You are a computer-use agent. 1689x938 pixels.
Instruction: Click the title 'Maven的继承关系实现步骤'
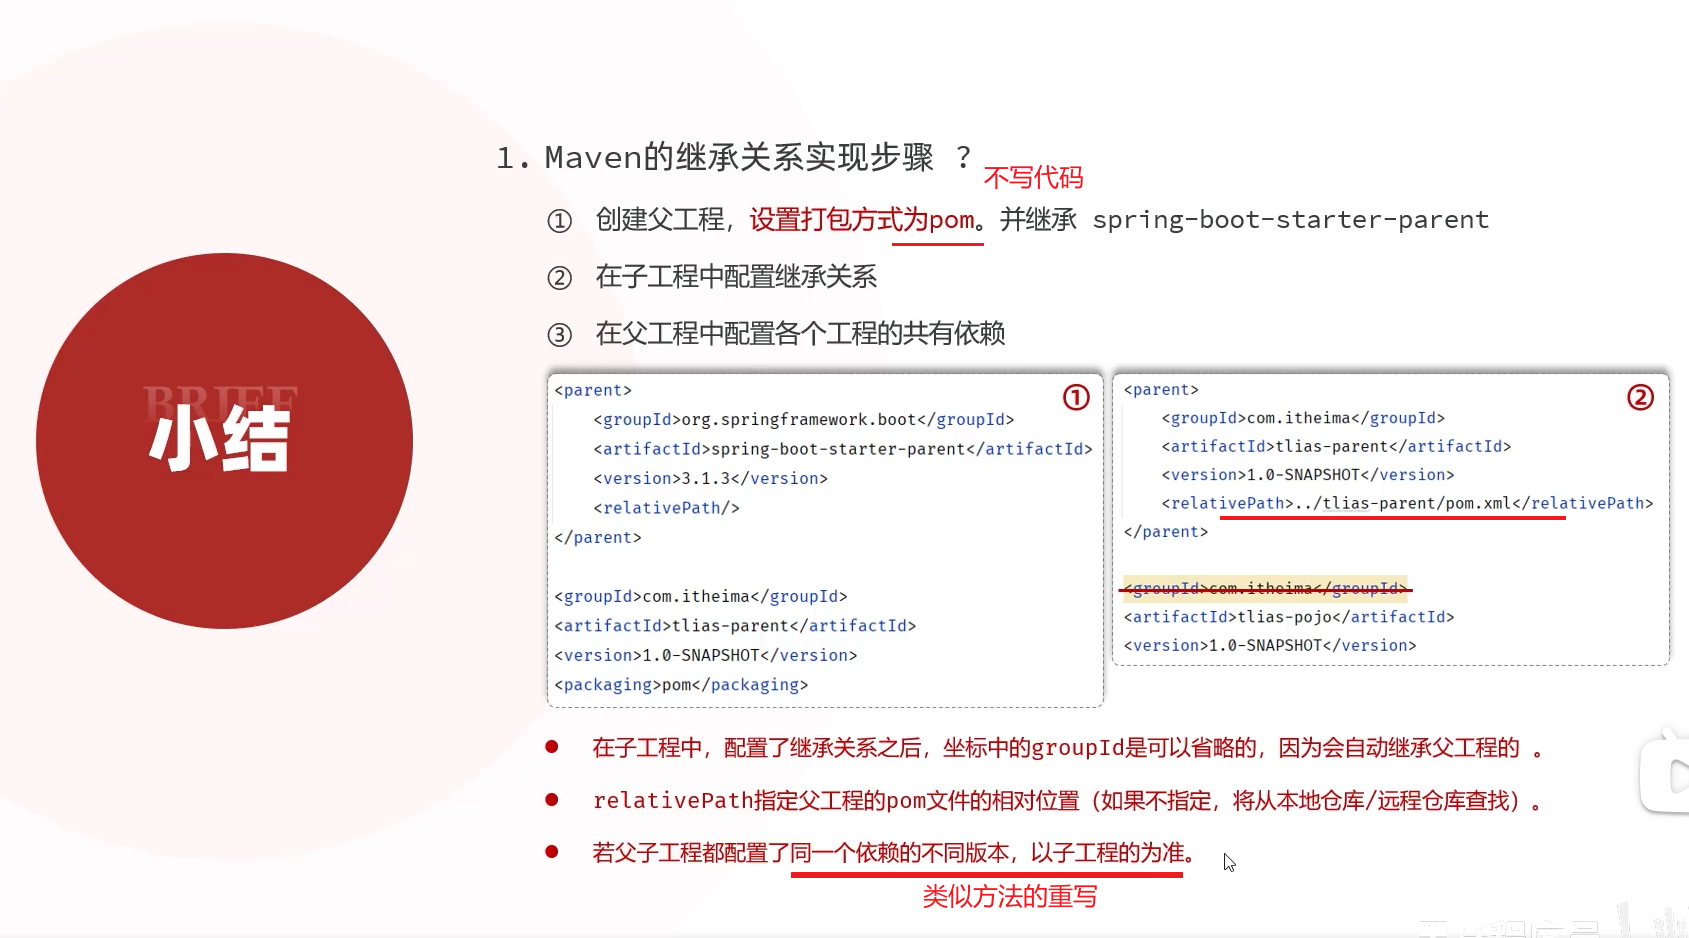click(x=738, y=157)
